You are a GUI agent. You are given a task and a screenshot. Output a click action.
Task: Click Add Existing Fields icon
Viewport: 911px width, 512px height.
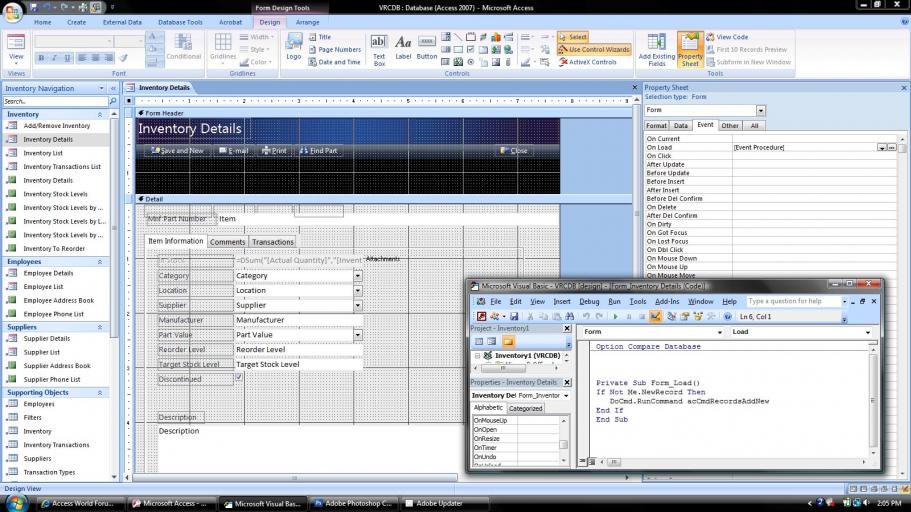[657, 50]
